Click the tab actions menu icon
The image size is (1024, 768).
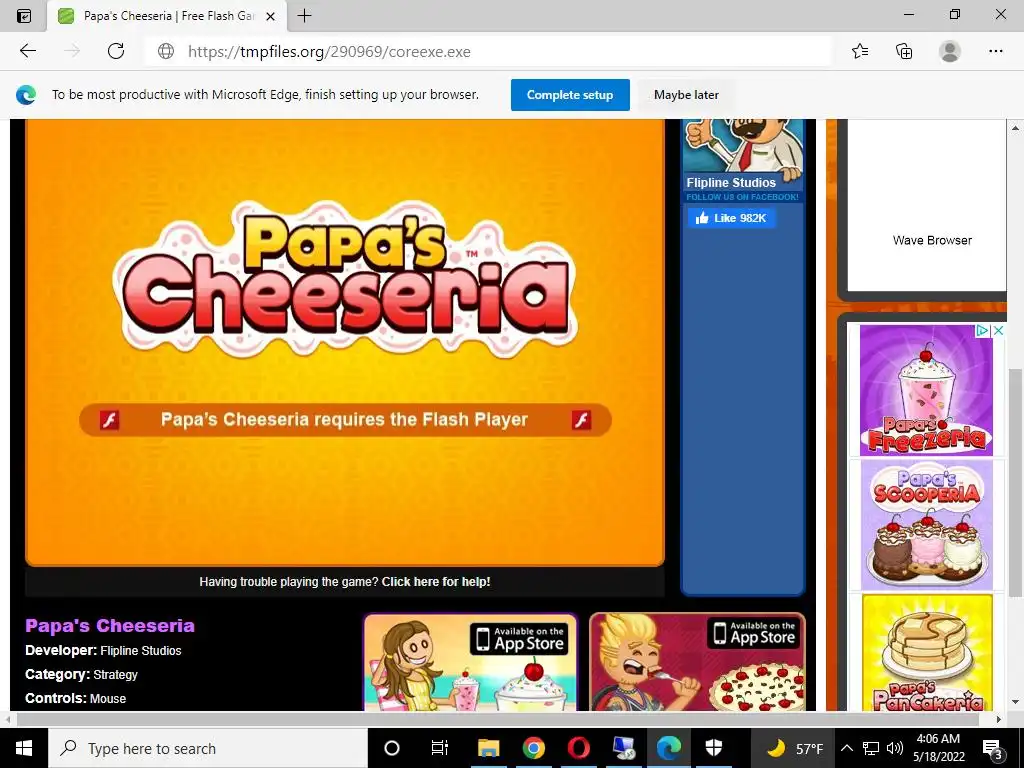tap(24, 16)
